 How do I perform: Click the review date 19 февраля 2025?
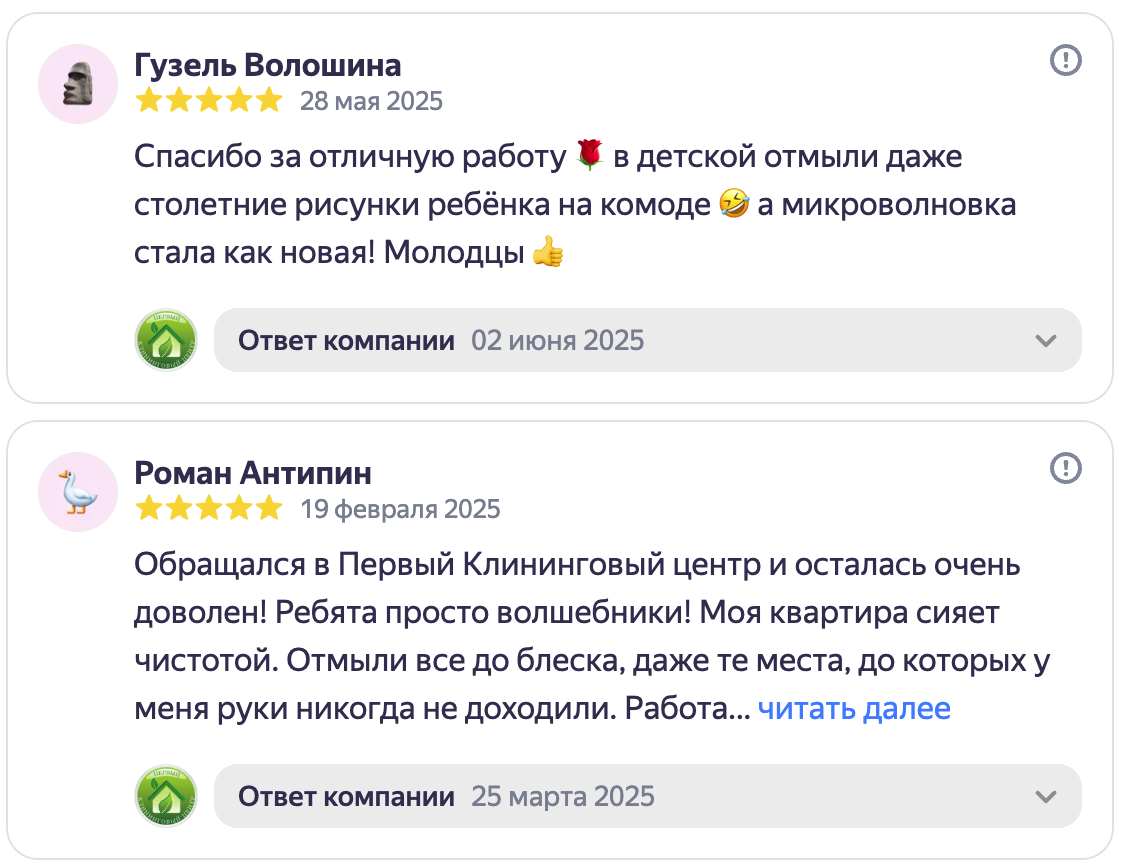pyautogui.click(x=400, y=509)
